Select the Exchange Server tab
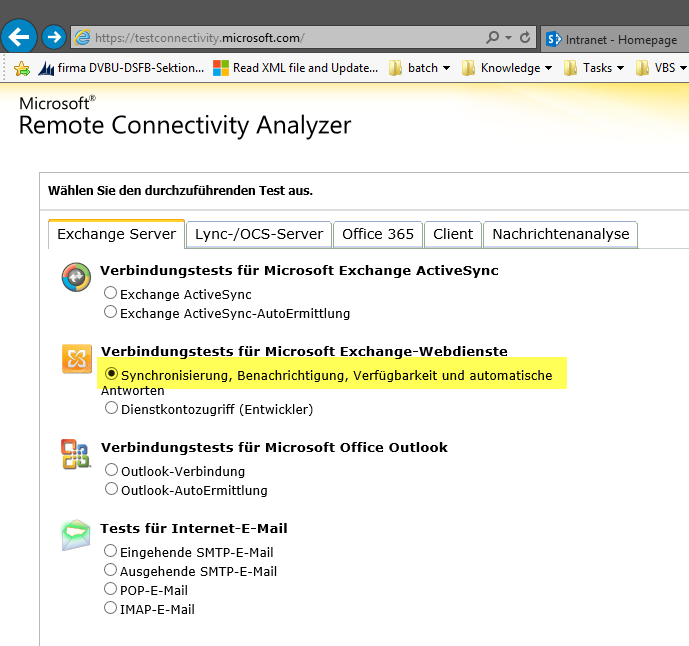 (x=116, y=234)
